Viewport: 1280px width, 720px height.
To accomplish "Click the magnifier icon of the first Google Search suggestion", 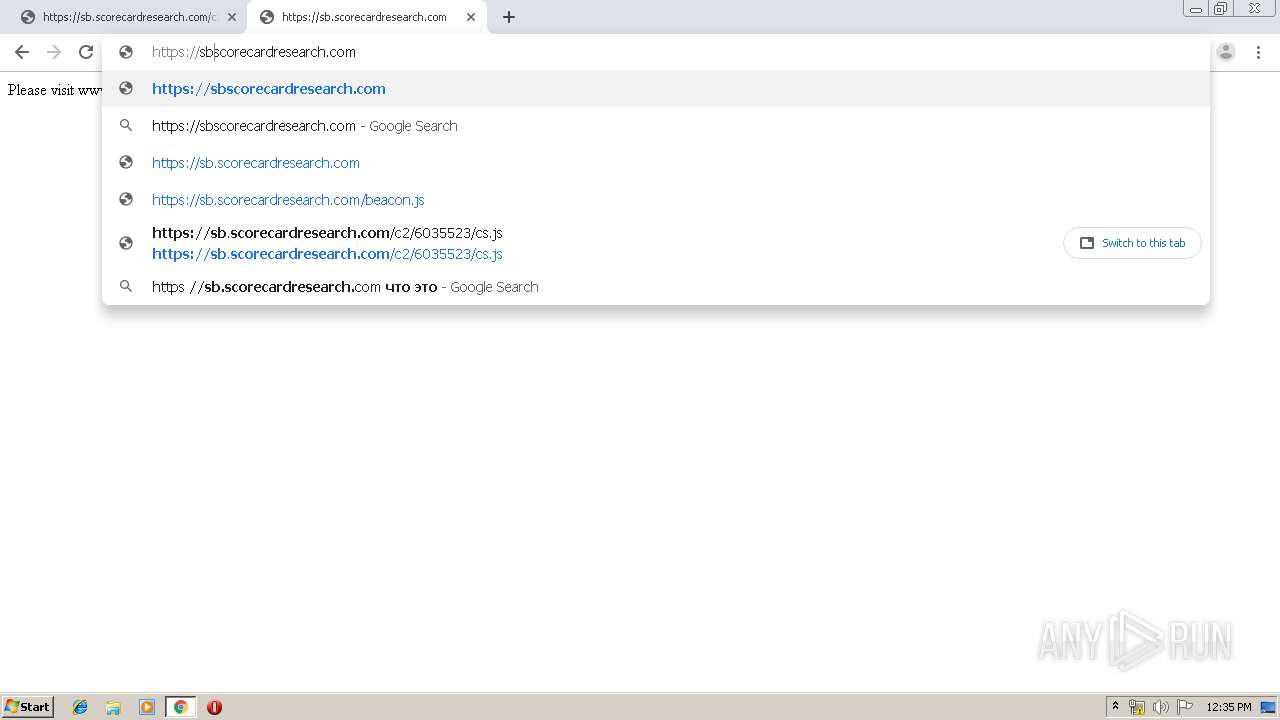I will coord(126,125).
